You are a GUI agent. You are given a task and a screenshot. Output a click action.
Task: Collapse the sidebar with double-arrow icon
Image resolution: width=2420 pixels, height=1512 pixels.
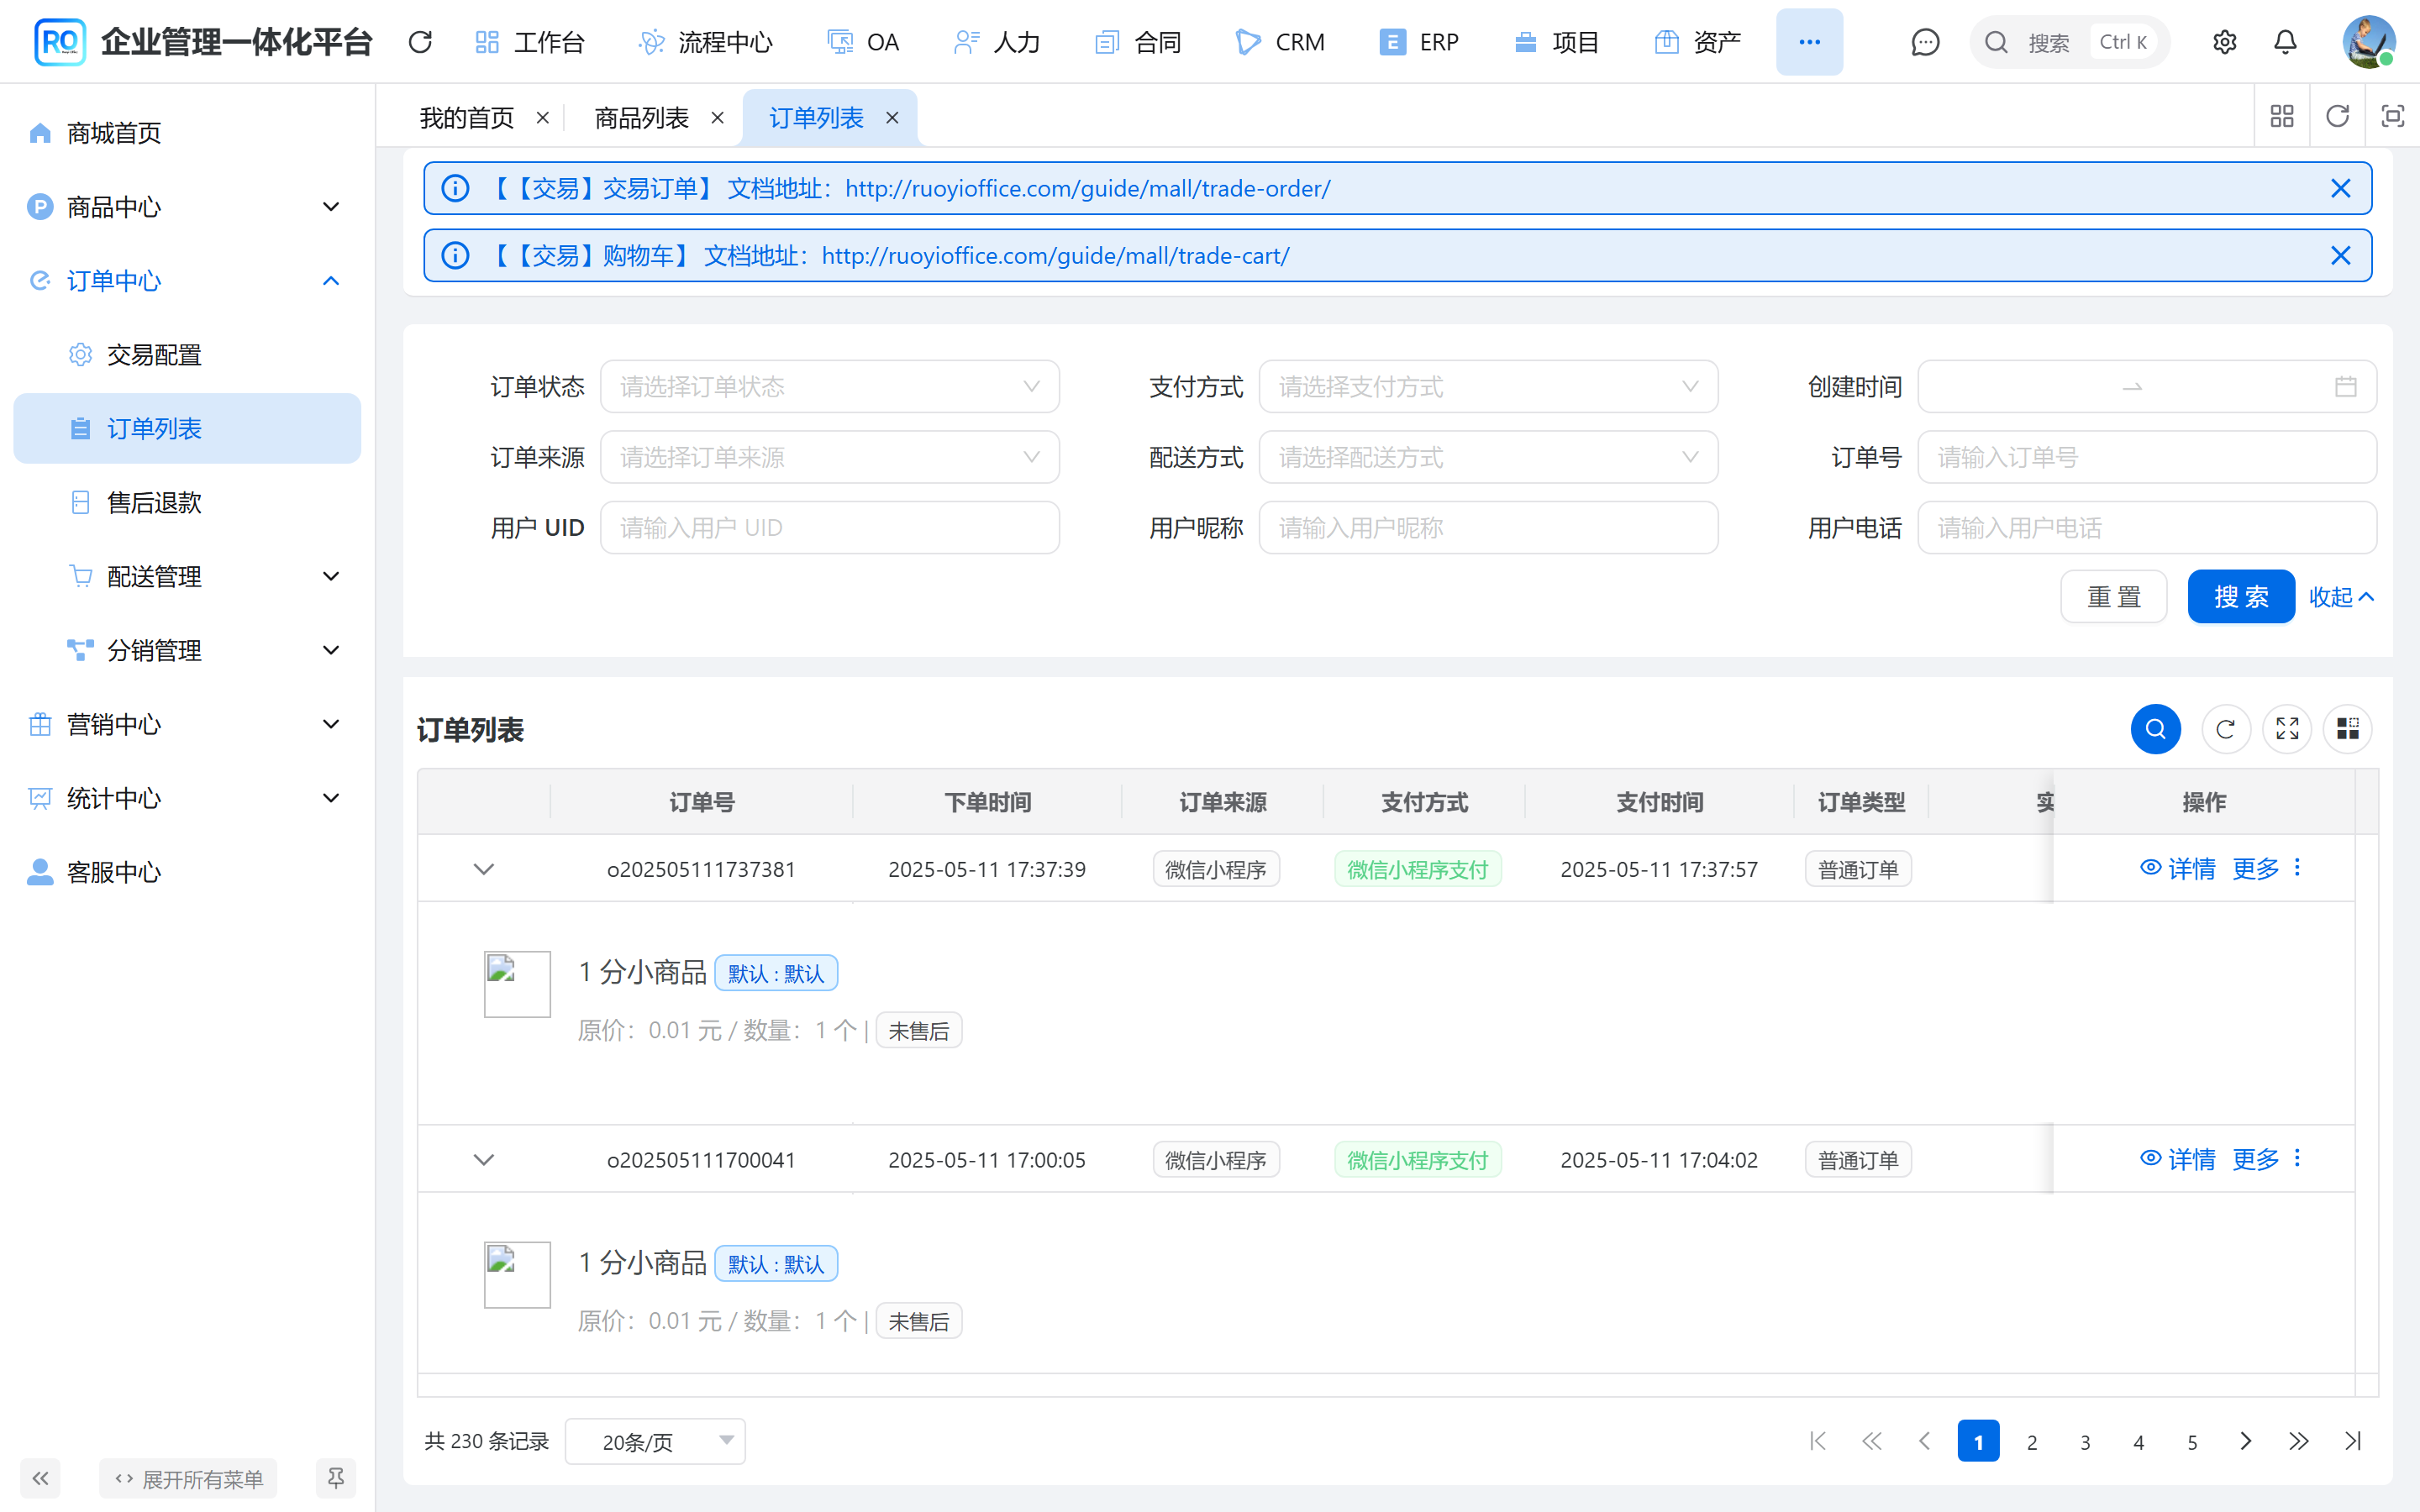click(x=40, y=1478)
